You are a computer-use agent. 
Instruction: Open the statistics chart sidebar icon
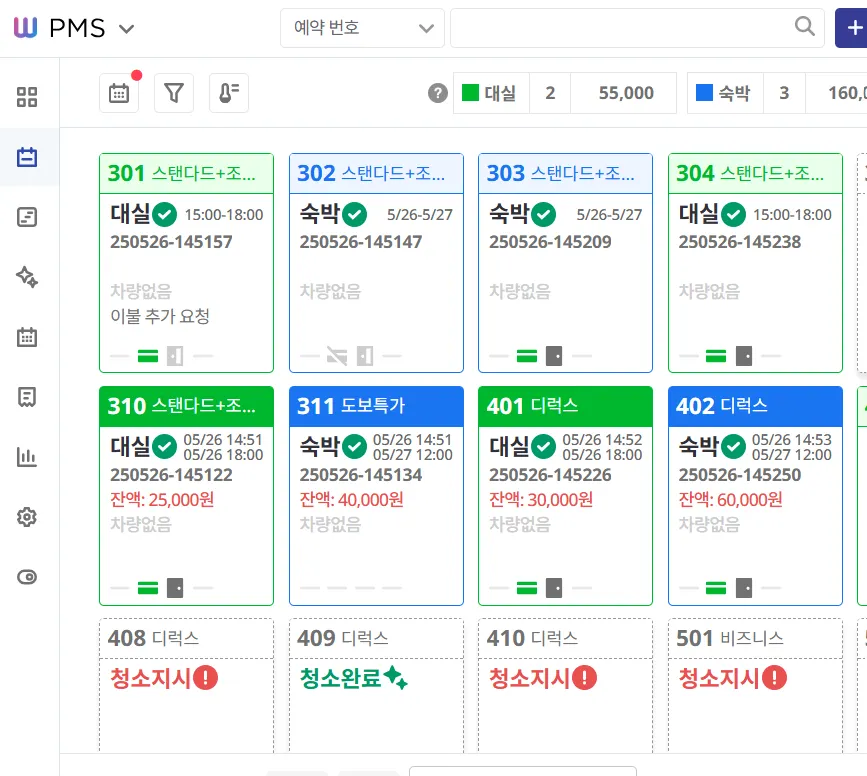(27, 457)
